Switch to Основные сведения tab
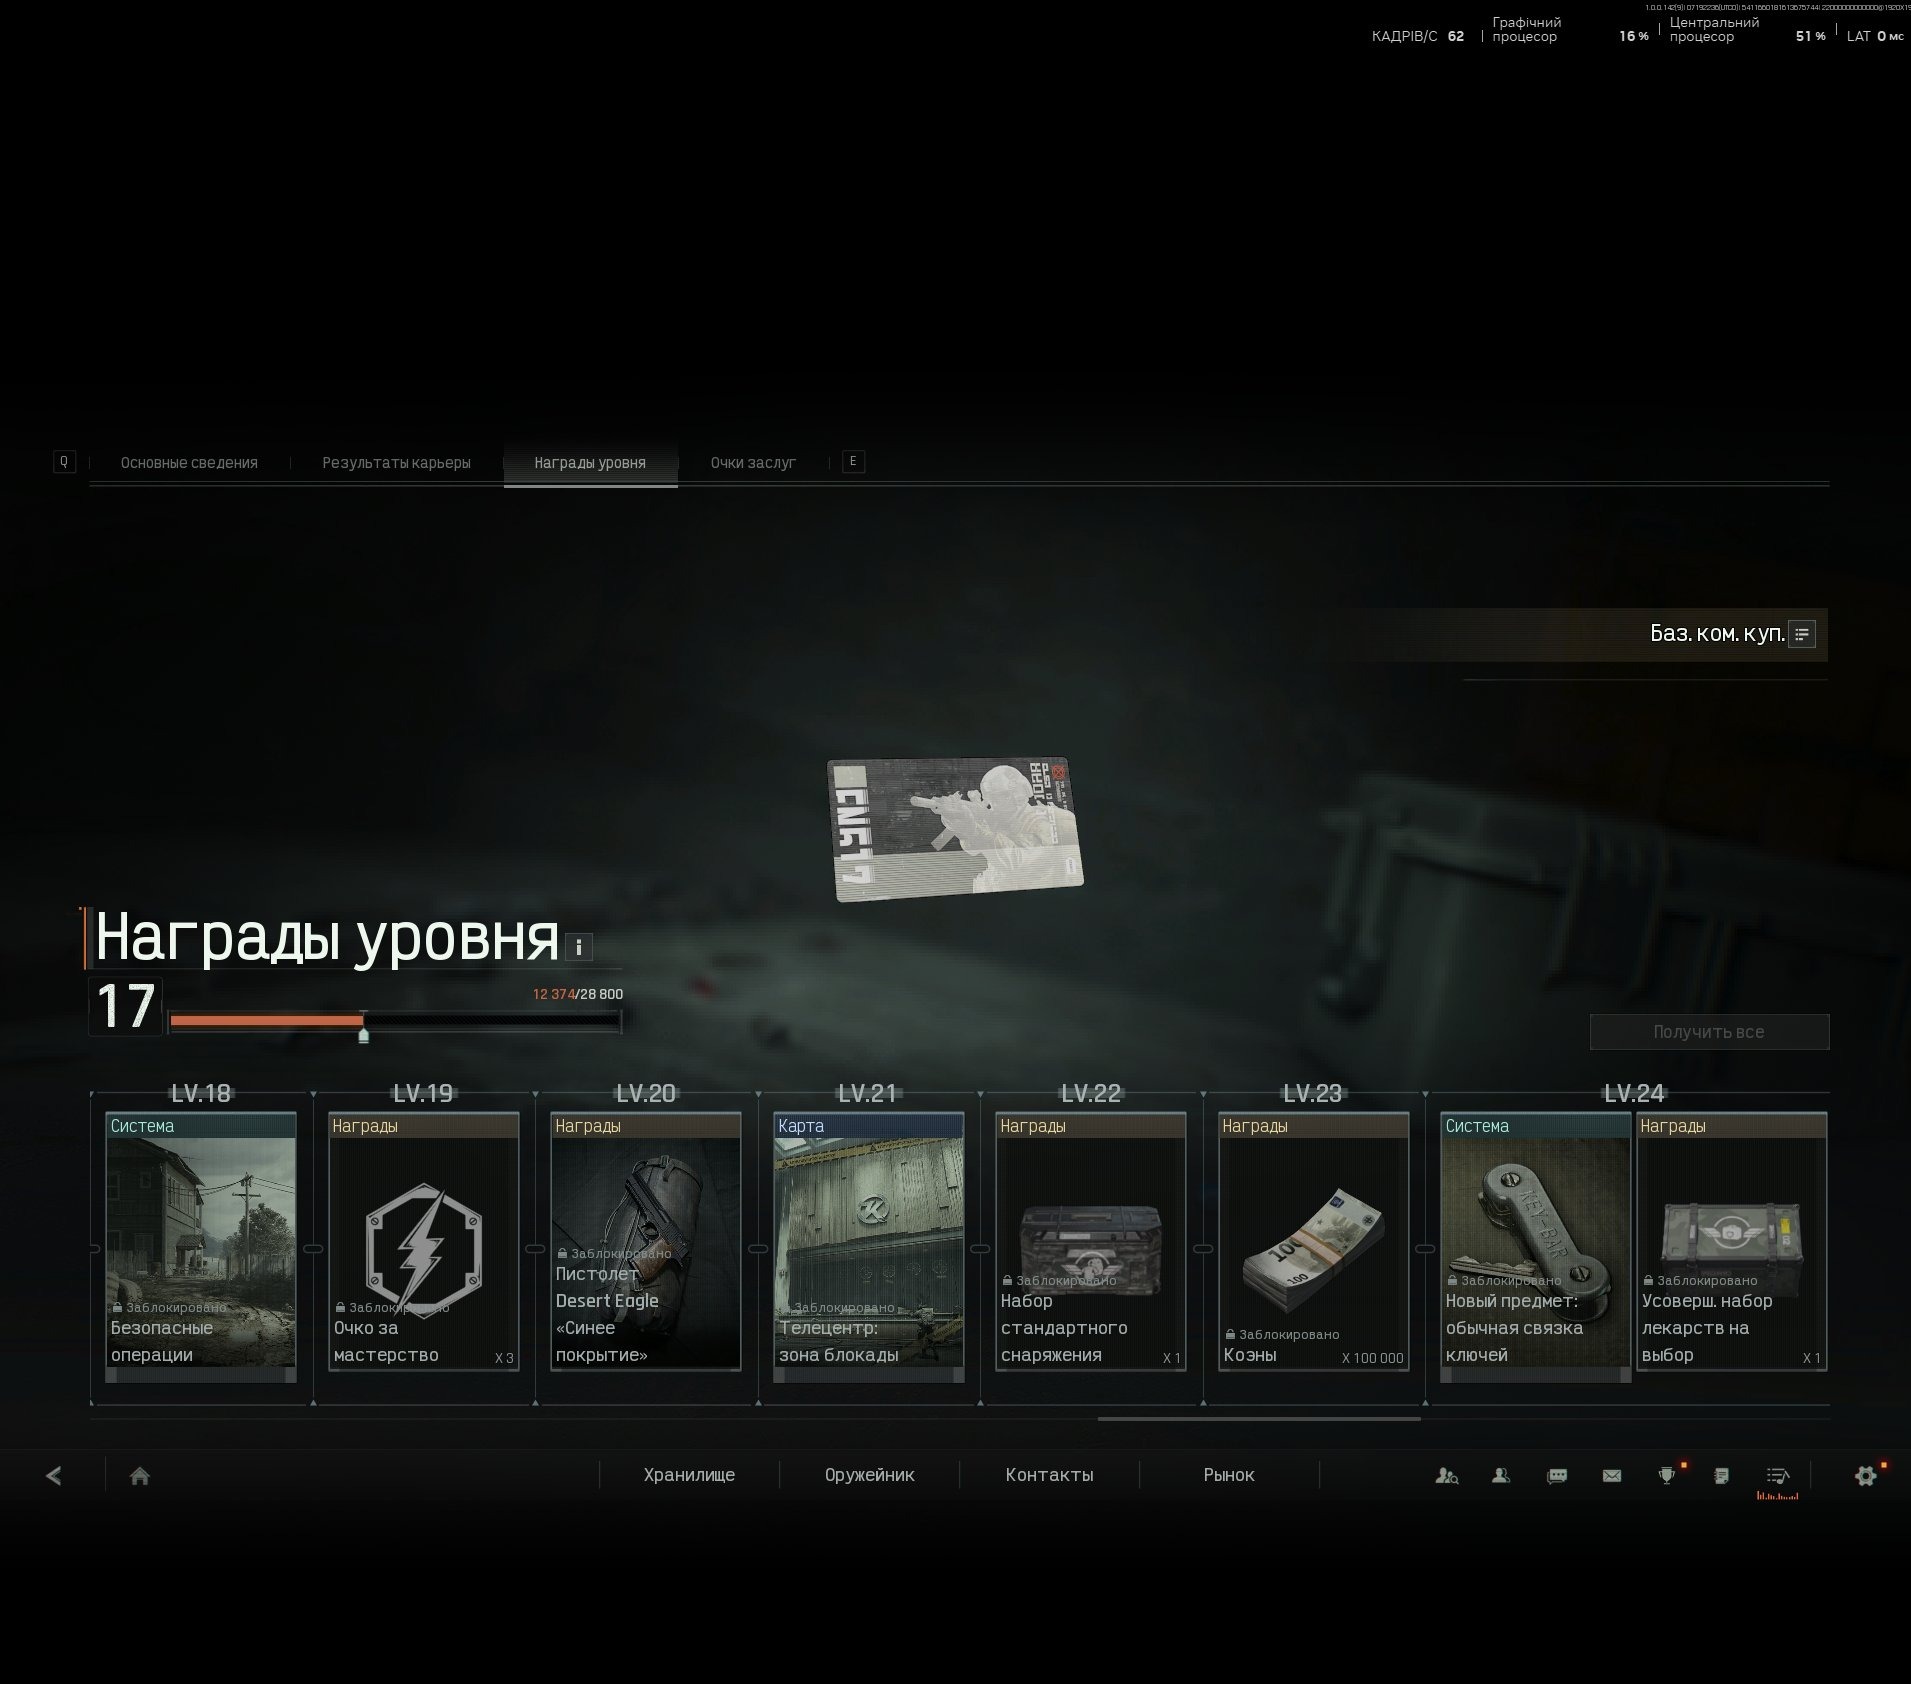The width and height of the screenshot is (1911, 1684). pyautogui.click(x=189, y=463)
